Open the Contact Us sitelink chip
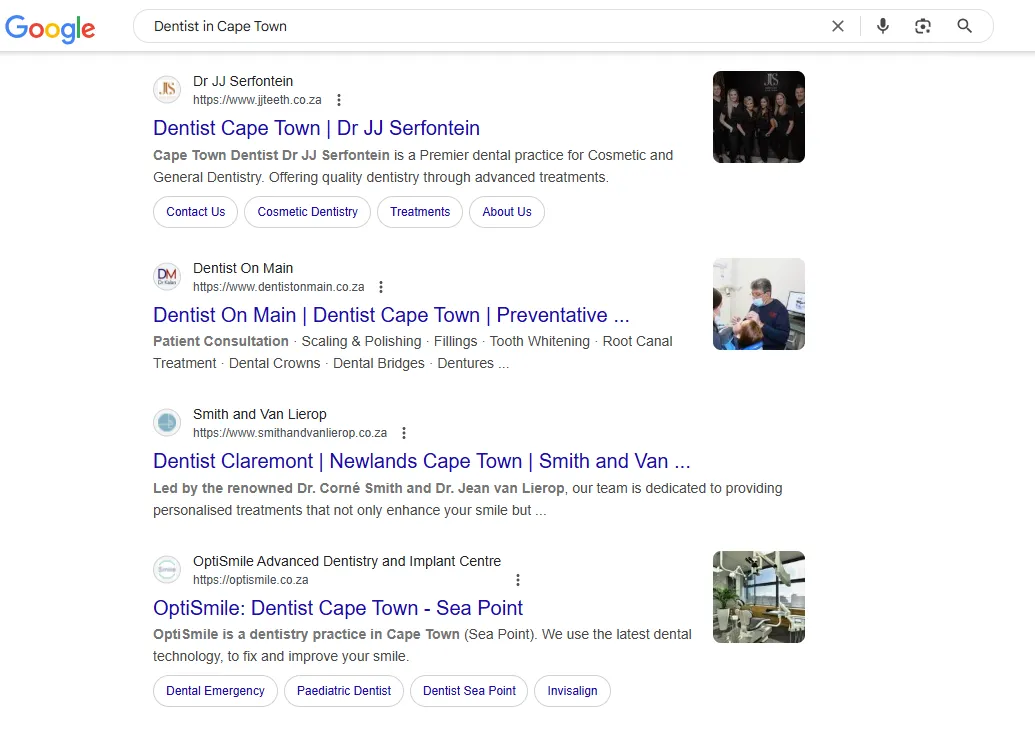Viewport: 1035px width, 732px height. point(195,212)
